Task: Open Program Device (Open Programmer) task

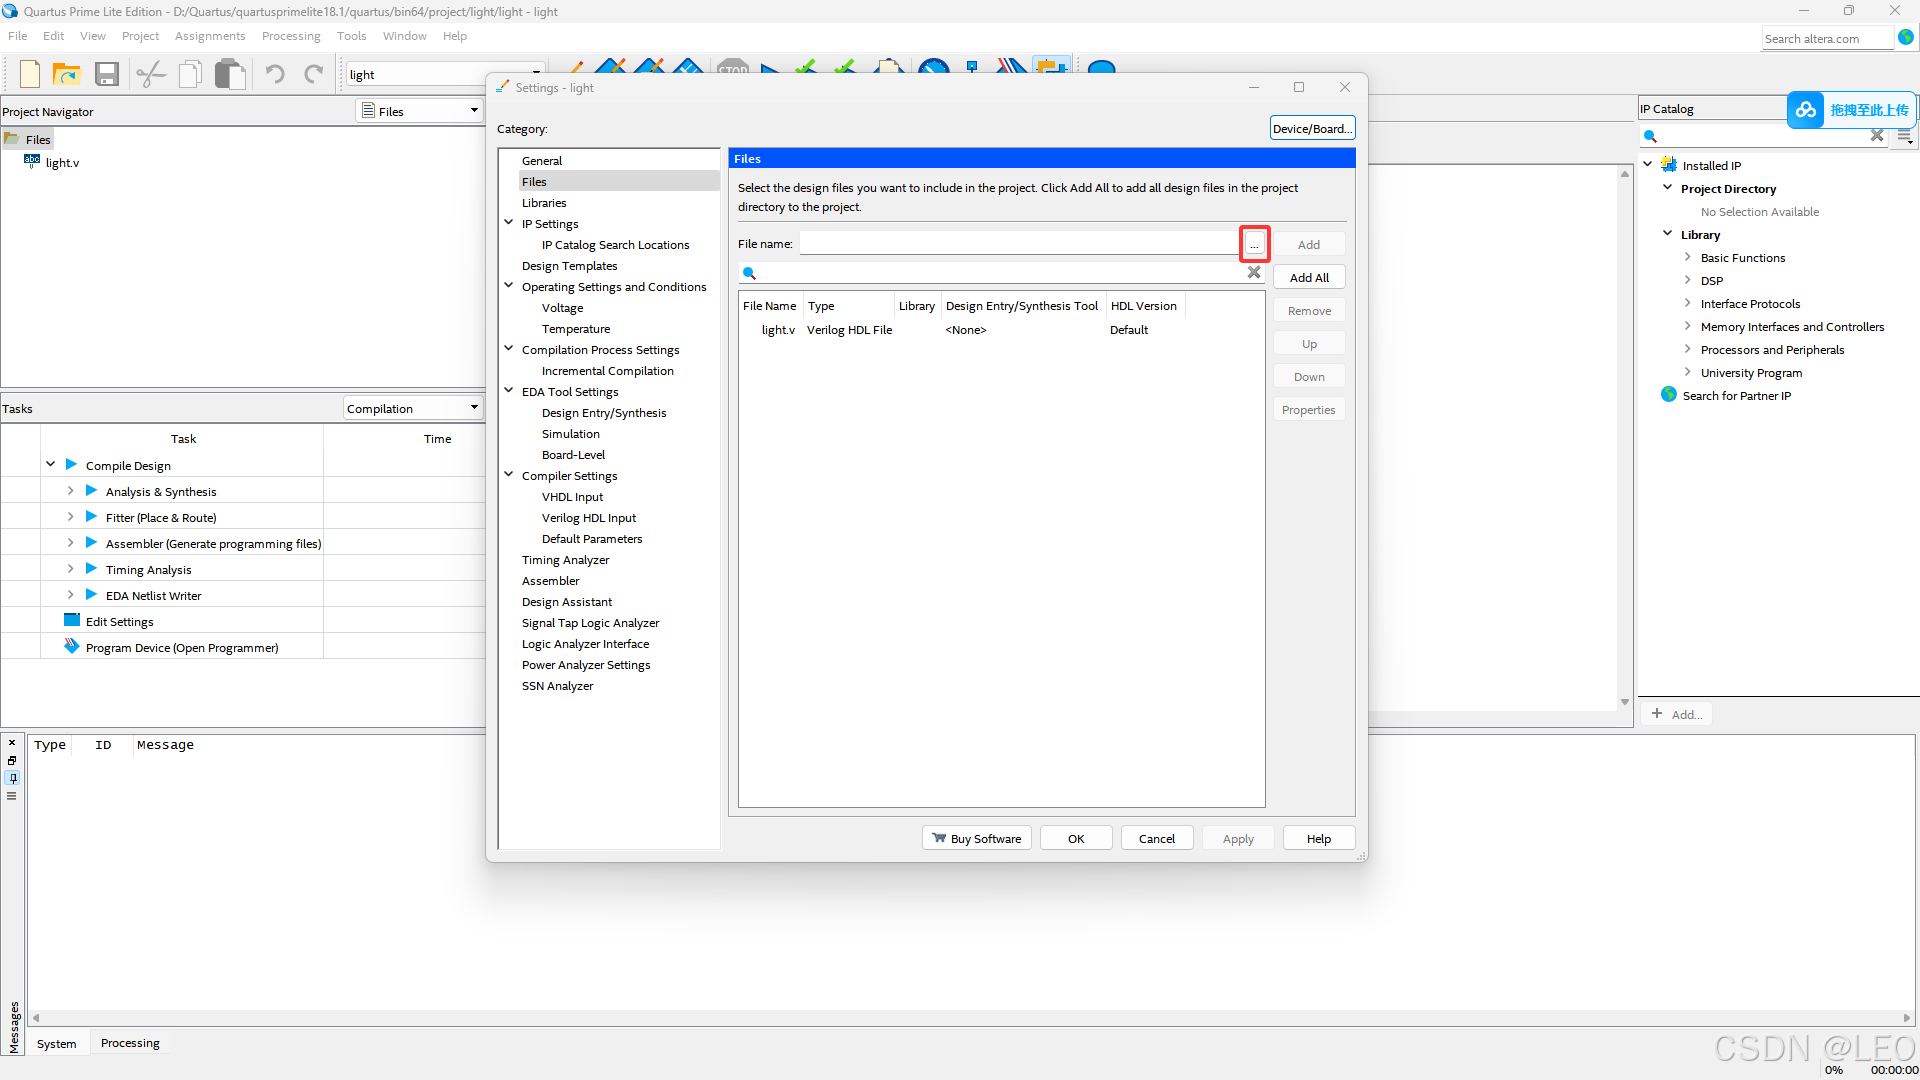Action: [x=182, y=648]
